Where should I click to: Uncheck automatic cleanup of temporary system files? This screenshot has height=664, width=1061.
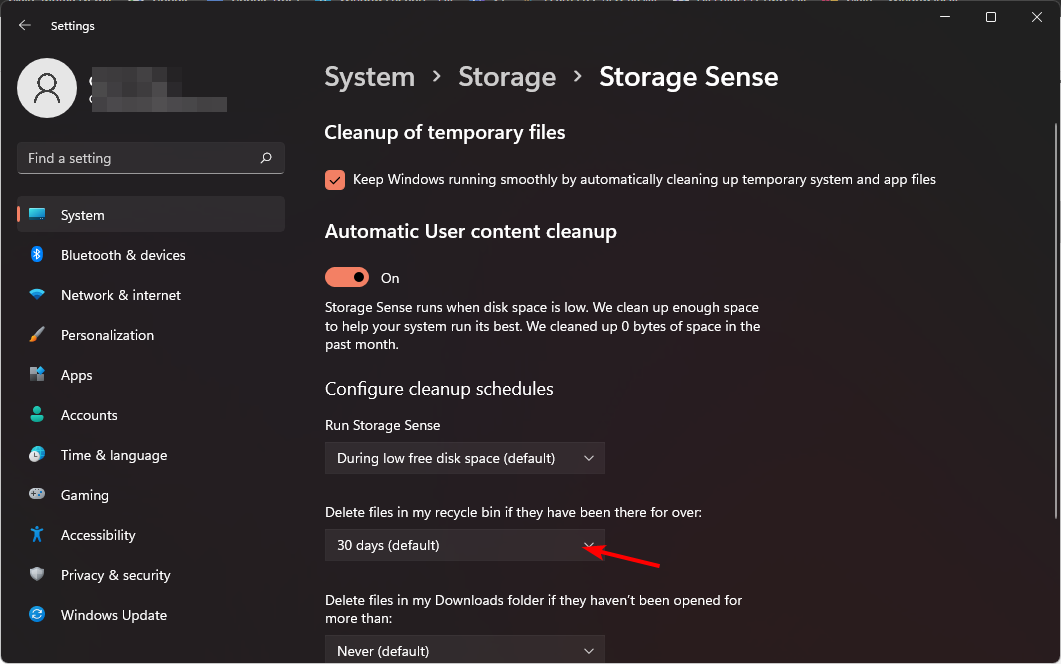[x=334, y=180]
